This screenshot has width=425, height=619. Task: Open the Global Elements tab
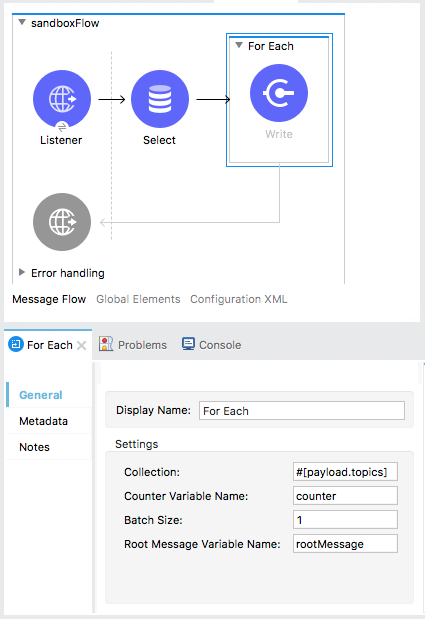(x=138, y=299)
